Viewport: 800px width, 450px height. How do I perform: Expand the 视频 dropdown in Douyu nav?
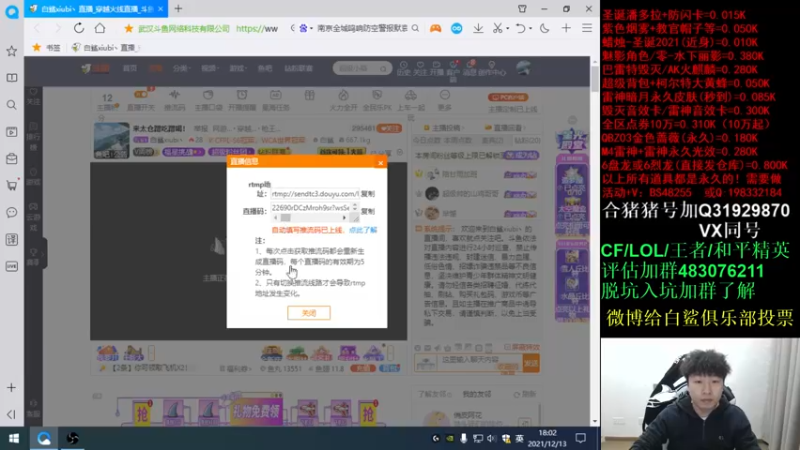coord(209,68)
